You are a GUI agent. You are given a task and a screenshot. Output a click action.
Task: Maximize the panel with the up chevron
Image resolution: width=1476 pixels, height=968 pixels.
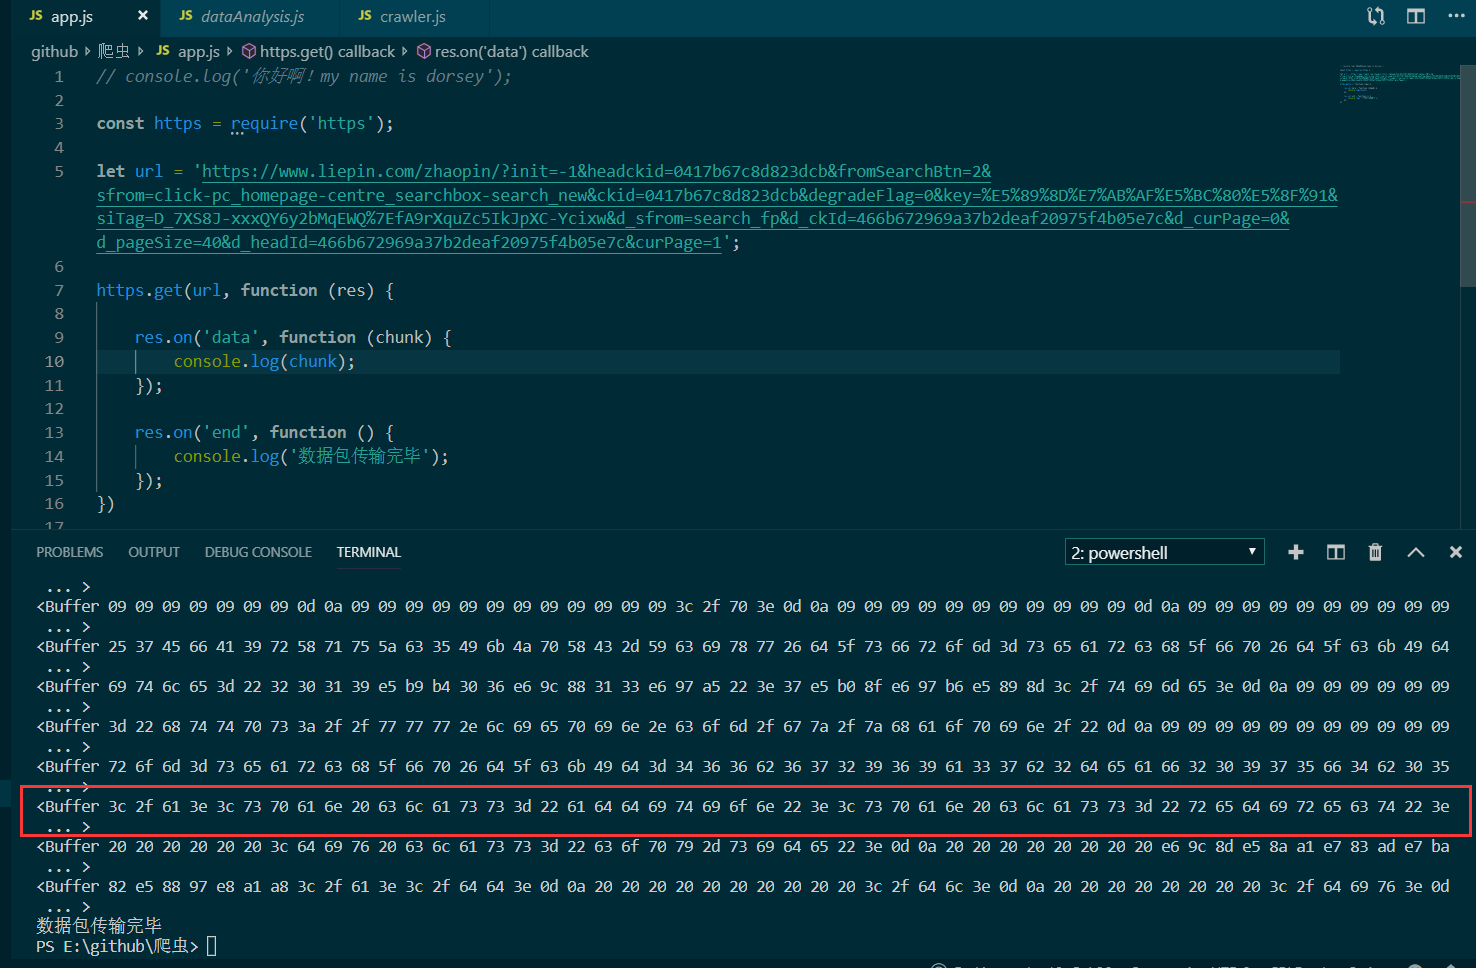(x=1416, y=552)
